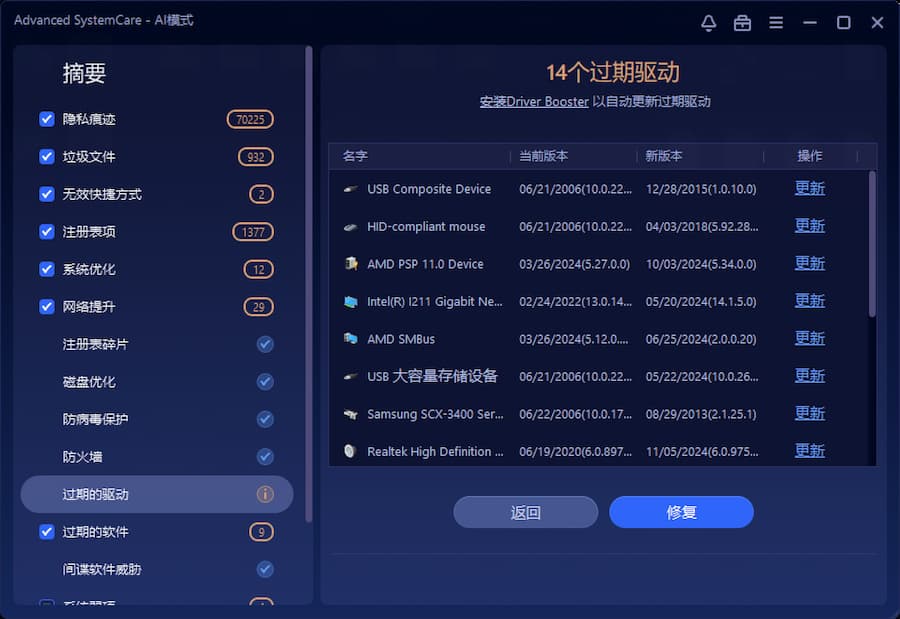
Task: Select the 过期的驱动 summary item
Action: point(157,494)
